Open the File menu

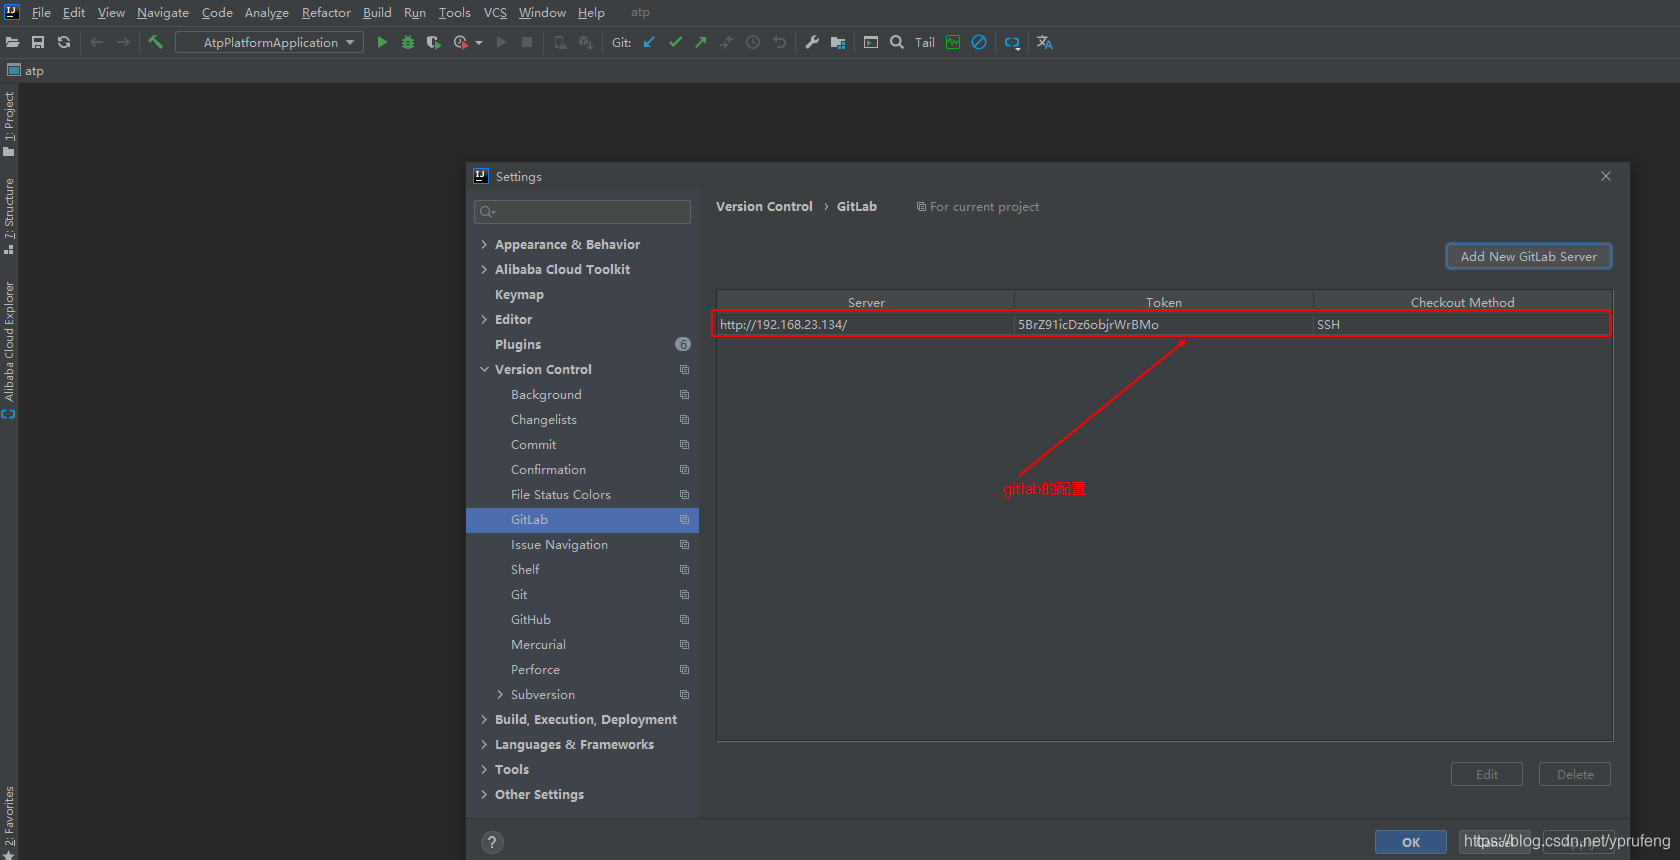41,12
